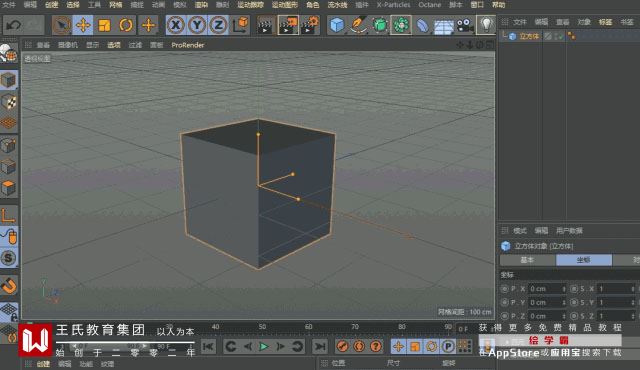Open the green array/cloner flower icon
Viewport: 640px width, 370px height.
(x=401, y=25)
